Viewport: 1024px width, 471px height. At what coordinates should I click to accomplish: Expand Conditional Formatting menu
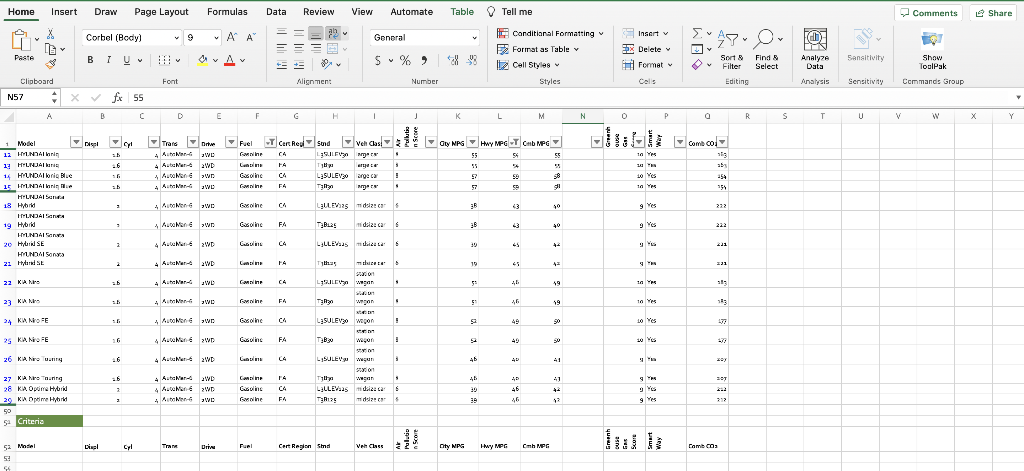[601, 33]
